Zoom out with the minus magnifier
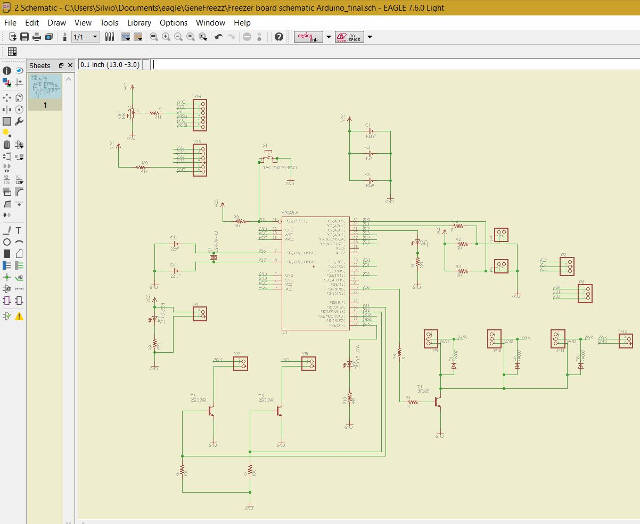Screen dimensions: 640x524 click(178, 37)
